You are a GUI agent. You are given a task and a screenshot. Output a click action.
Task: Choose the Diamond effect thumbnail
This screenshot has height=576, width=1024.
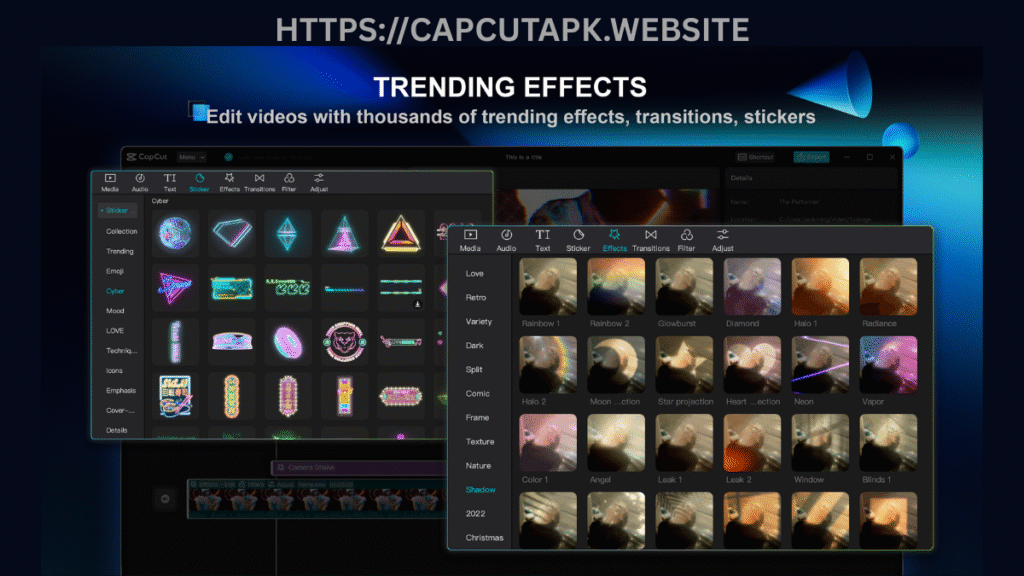[x=752, y=286]
